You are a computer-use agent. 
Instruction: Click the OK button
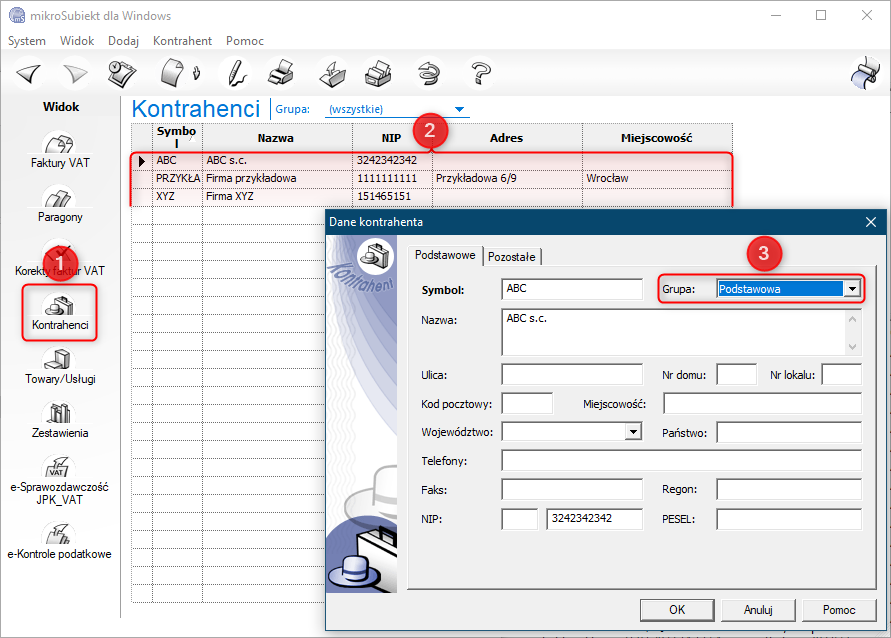(x=677, y=609)
